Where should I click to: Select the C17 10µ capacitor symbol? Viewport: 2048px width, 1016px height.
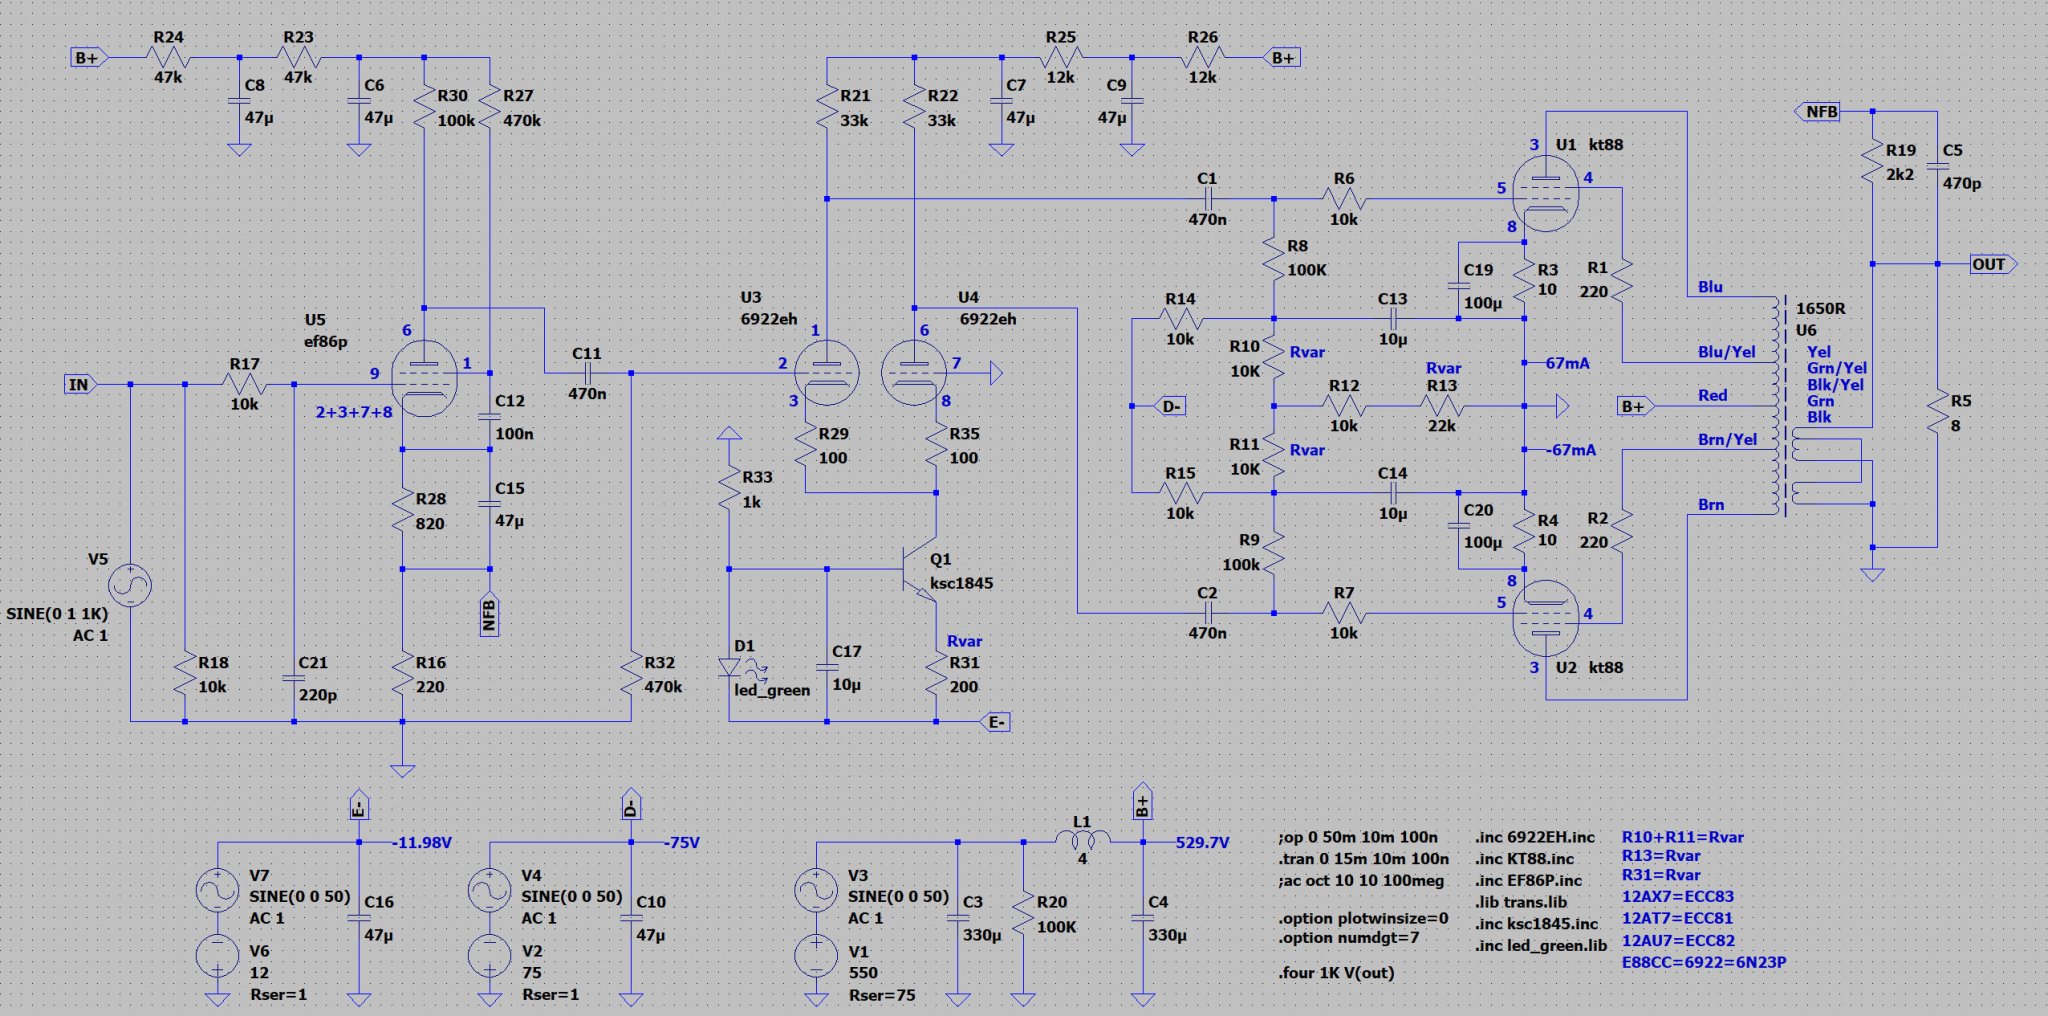point(827,668)
